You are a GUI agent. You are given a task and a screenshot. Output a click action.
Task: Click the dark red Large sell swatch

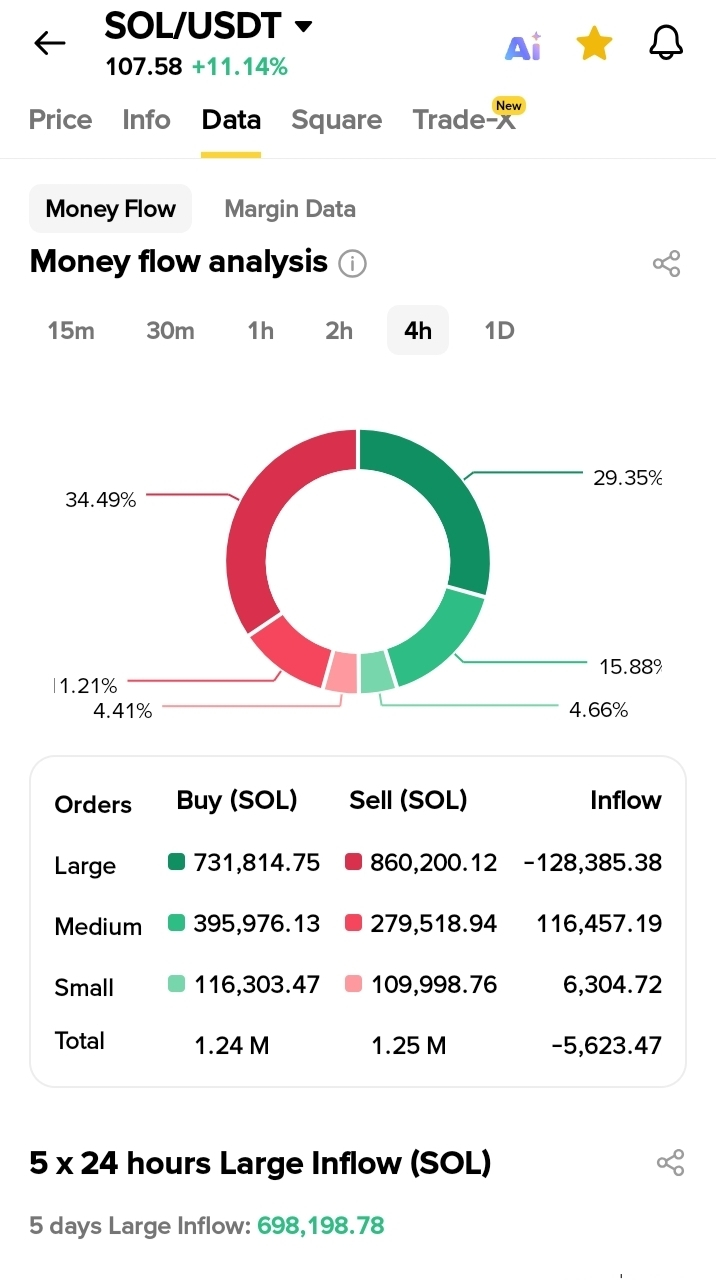click(353, 862)
